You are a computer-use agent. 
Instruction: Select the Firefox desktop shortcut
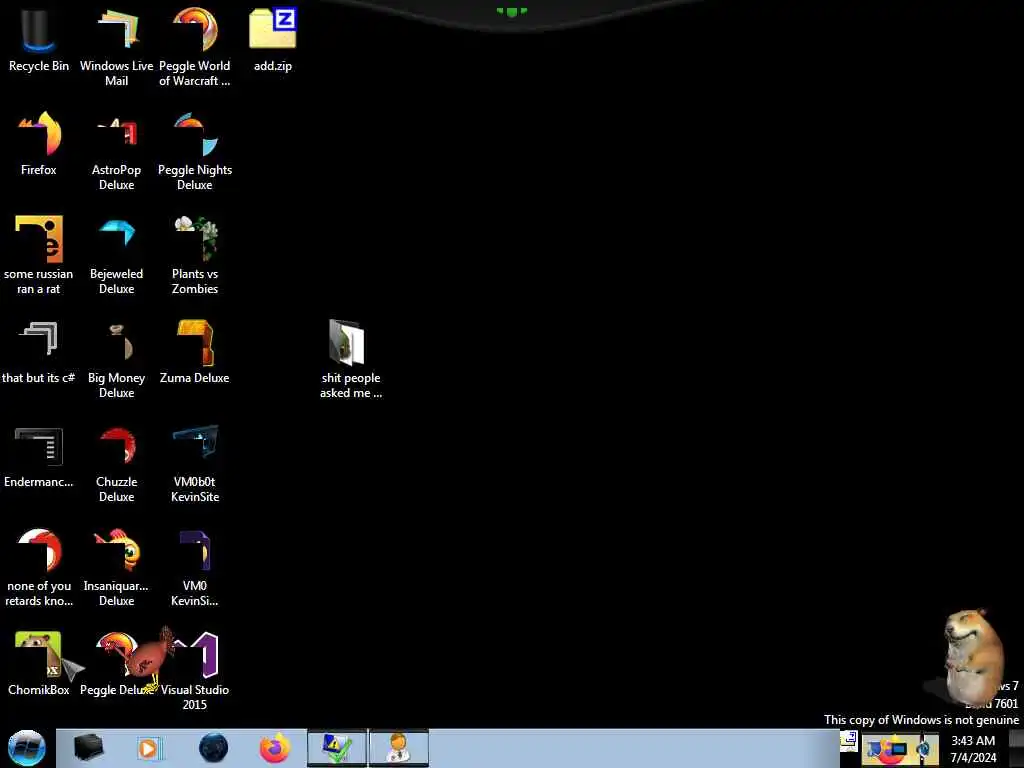pos(39,143)
